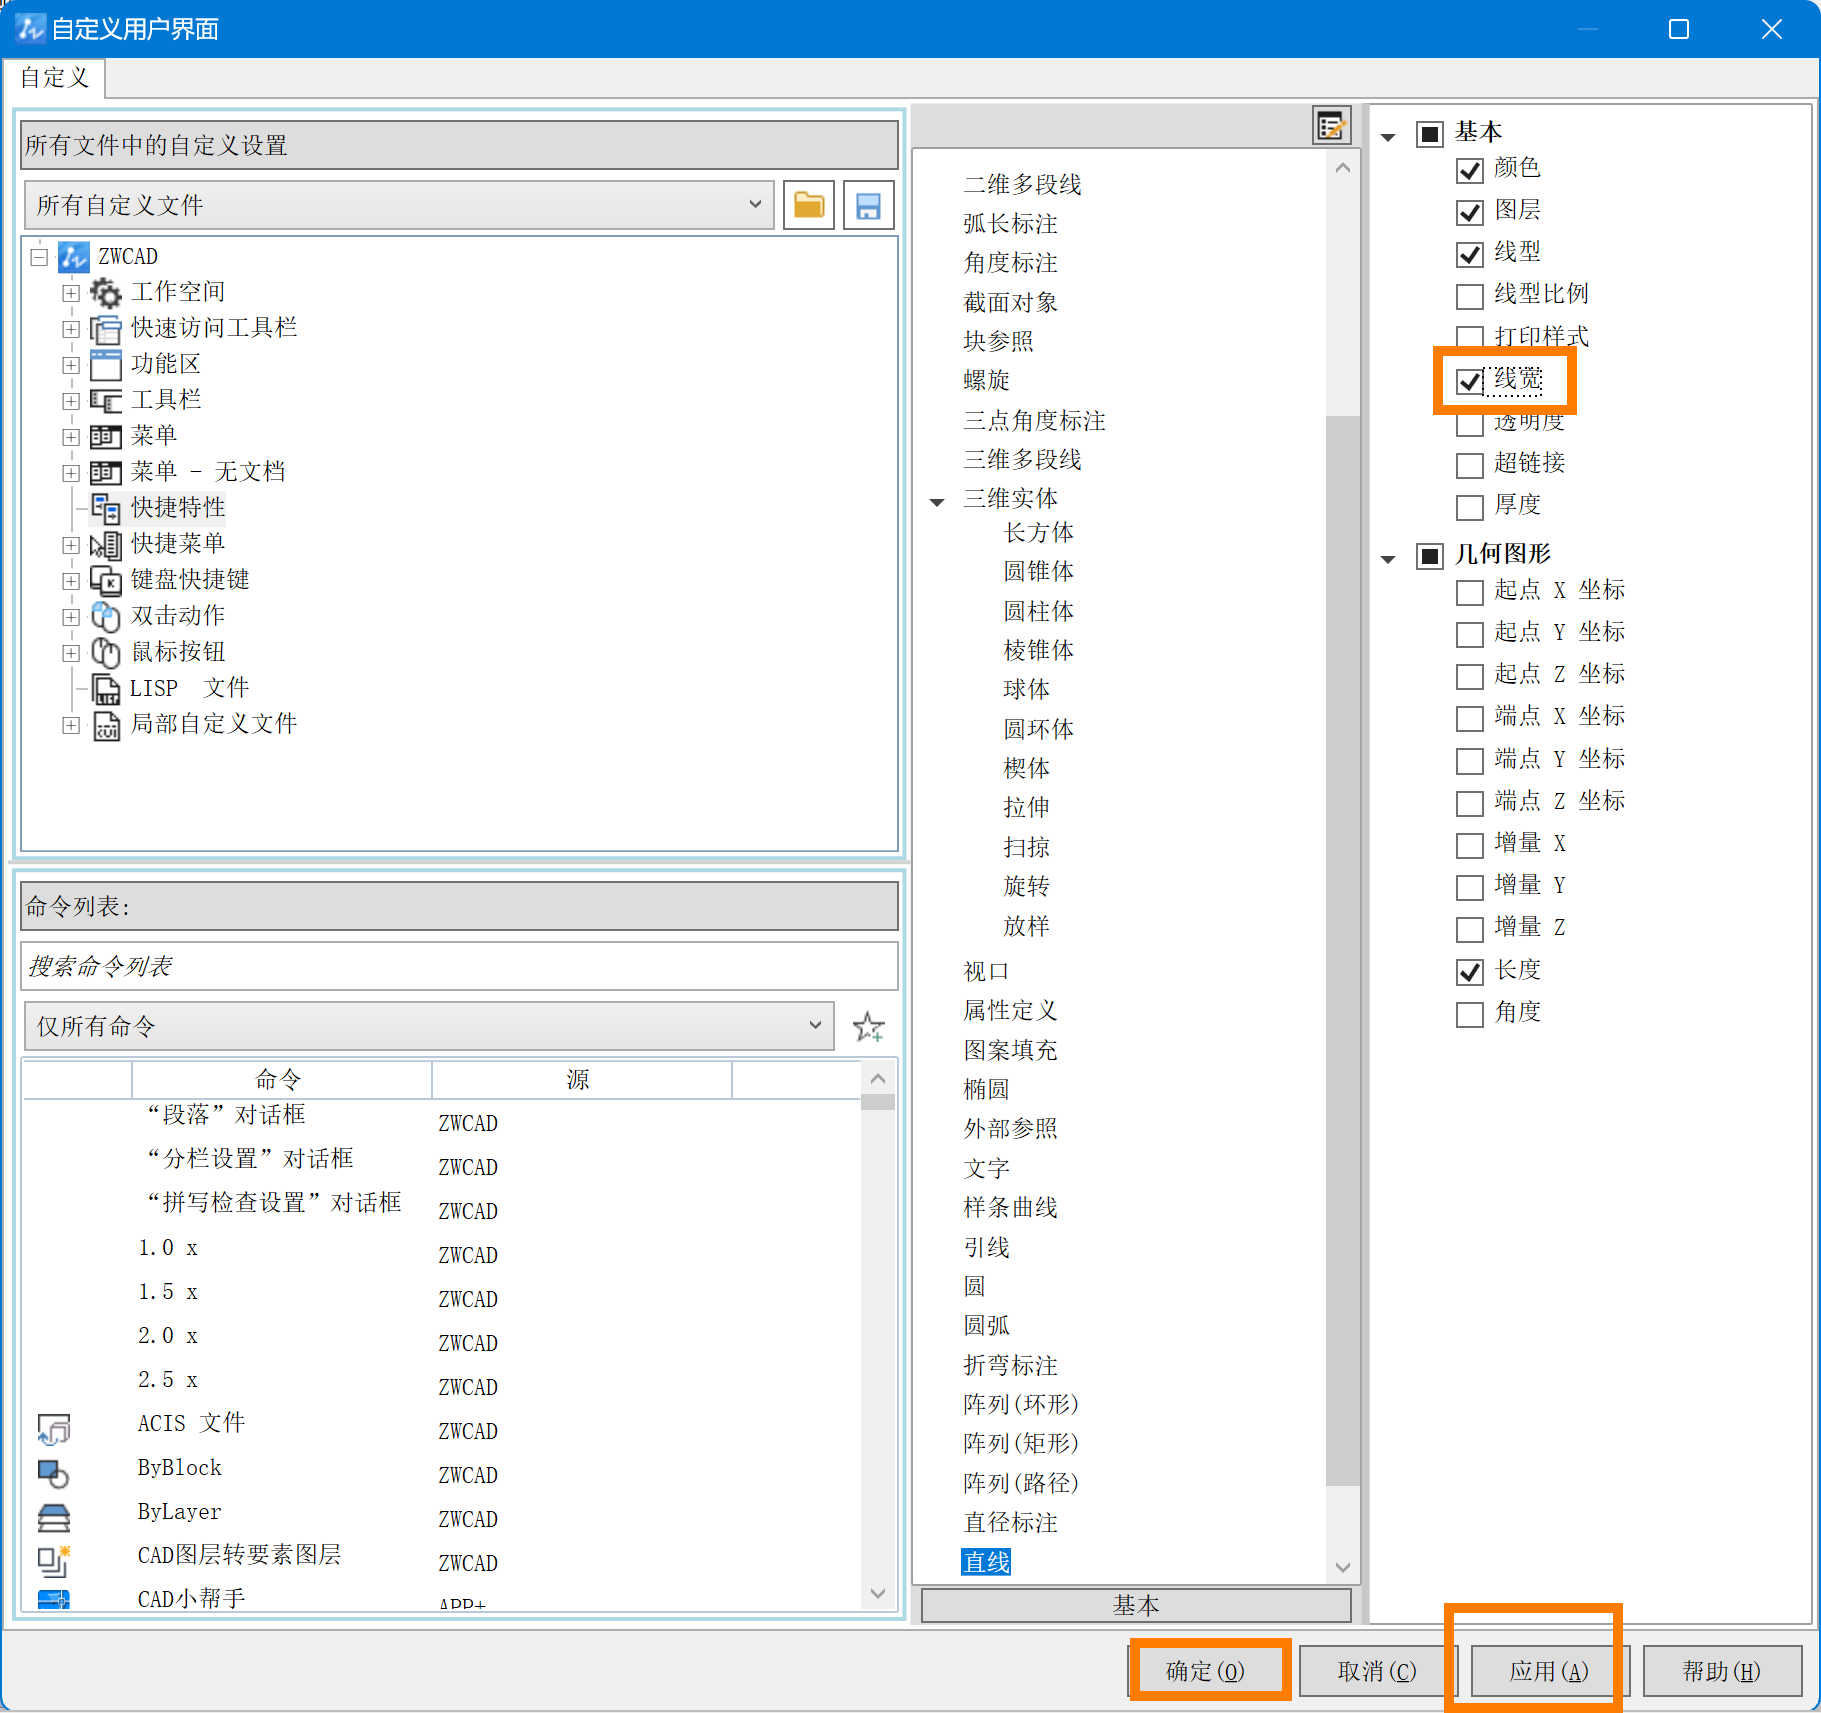Expand the 工作空间 tree node
1821x1713 pixels.
point(71,293)
